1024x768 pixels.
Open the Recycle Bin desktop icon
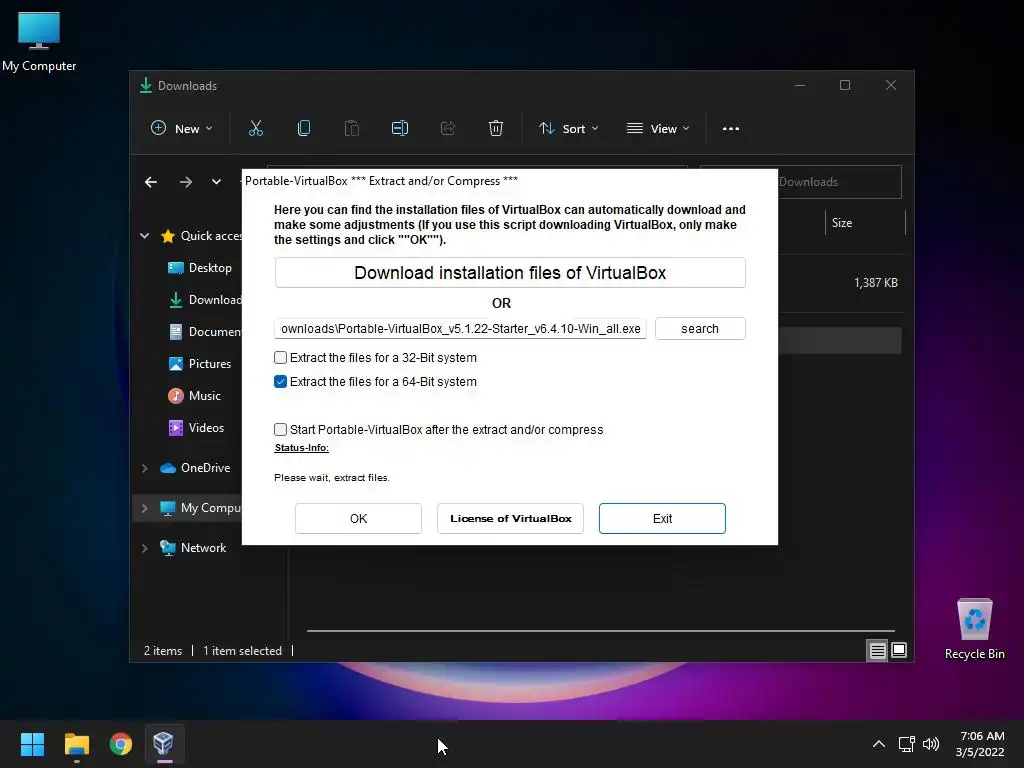[x=974, y=629]
